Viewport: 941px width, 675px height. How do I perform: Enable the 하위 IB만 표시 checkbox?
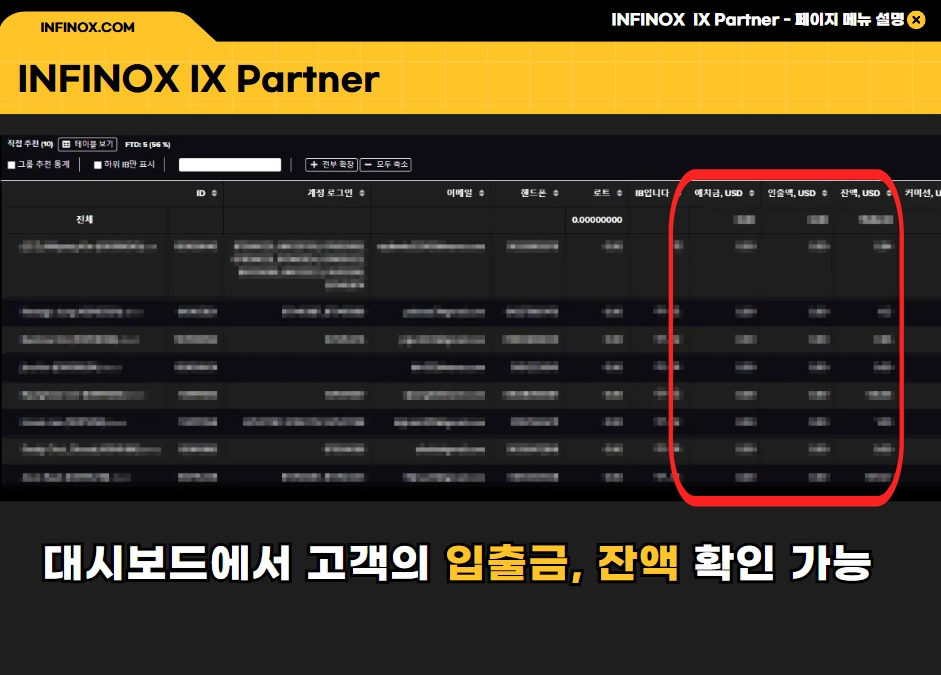pyautogui.click(x=98, y=165)
